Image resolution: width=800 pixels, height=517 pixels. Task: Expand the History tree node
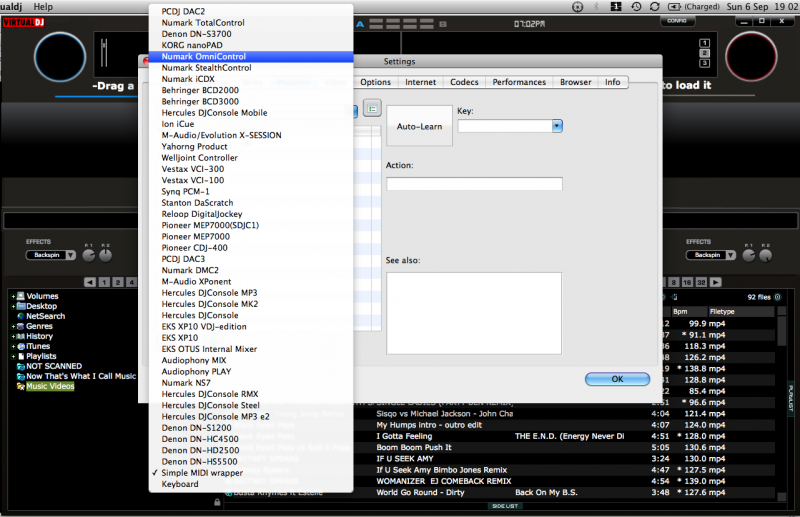pos(13,336)
